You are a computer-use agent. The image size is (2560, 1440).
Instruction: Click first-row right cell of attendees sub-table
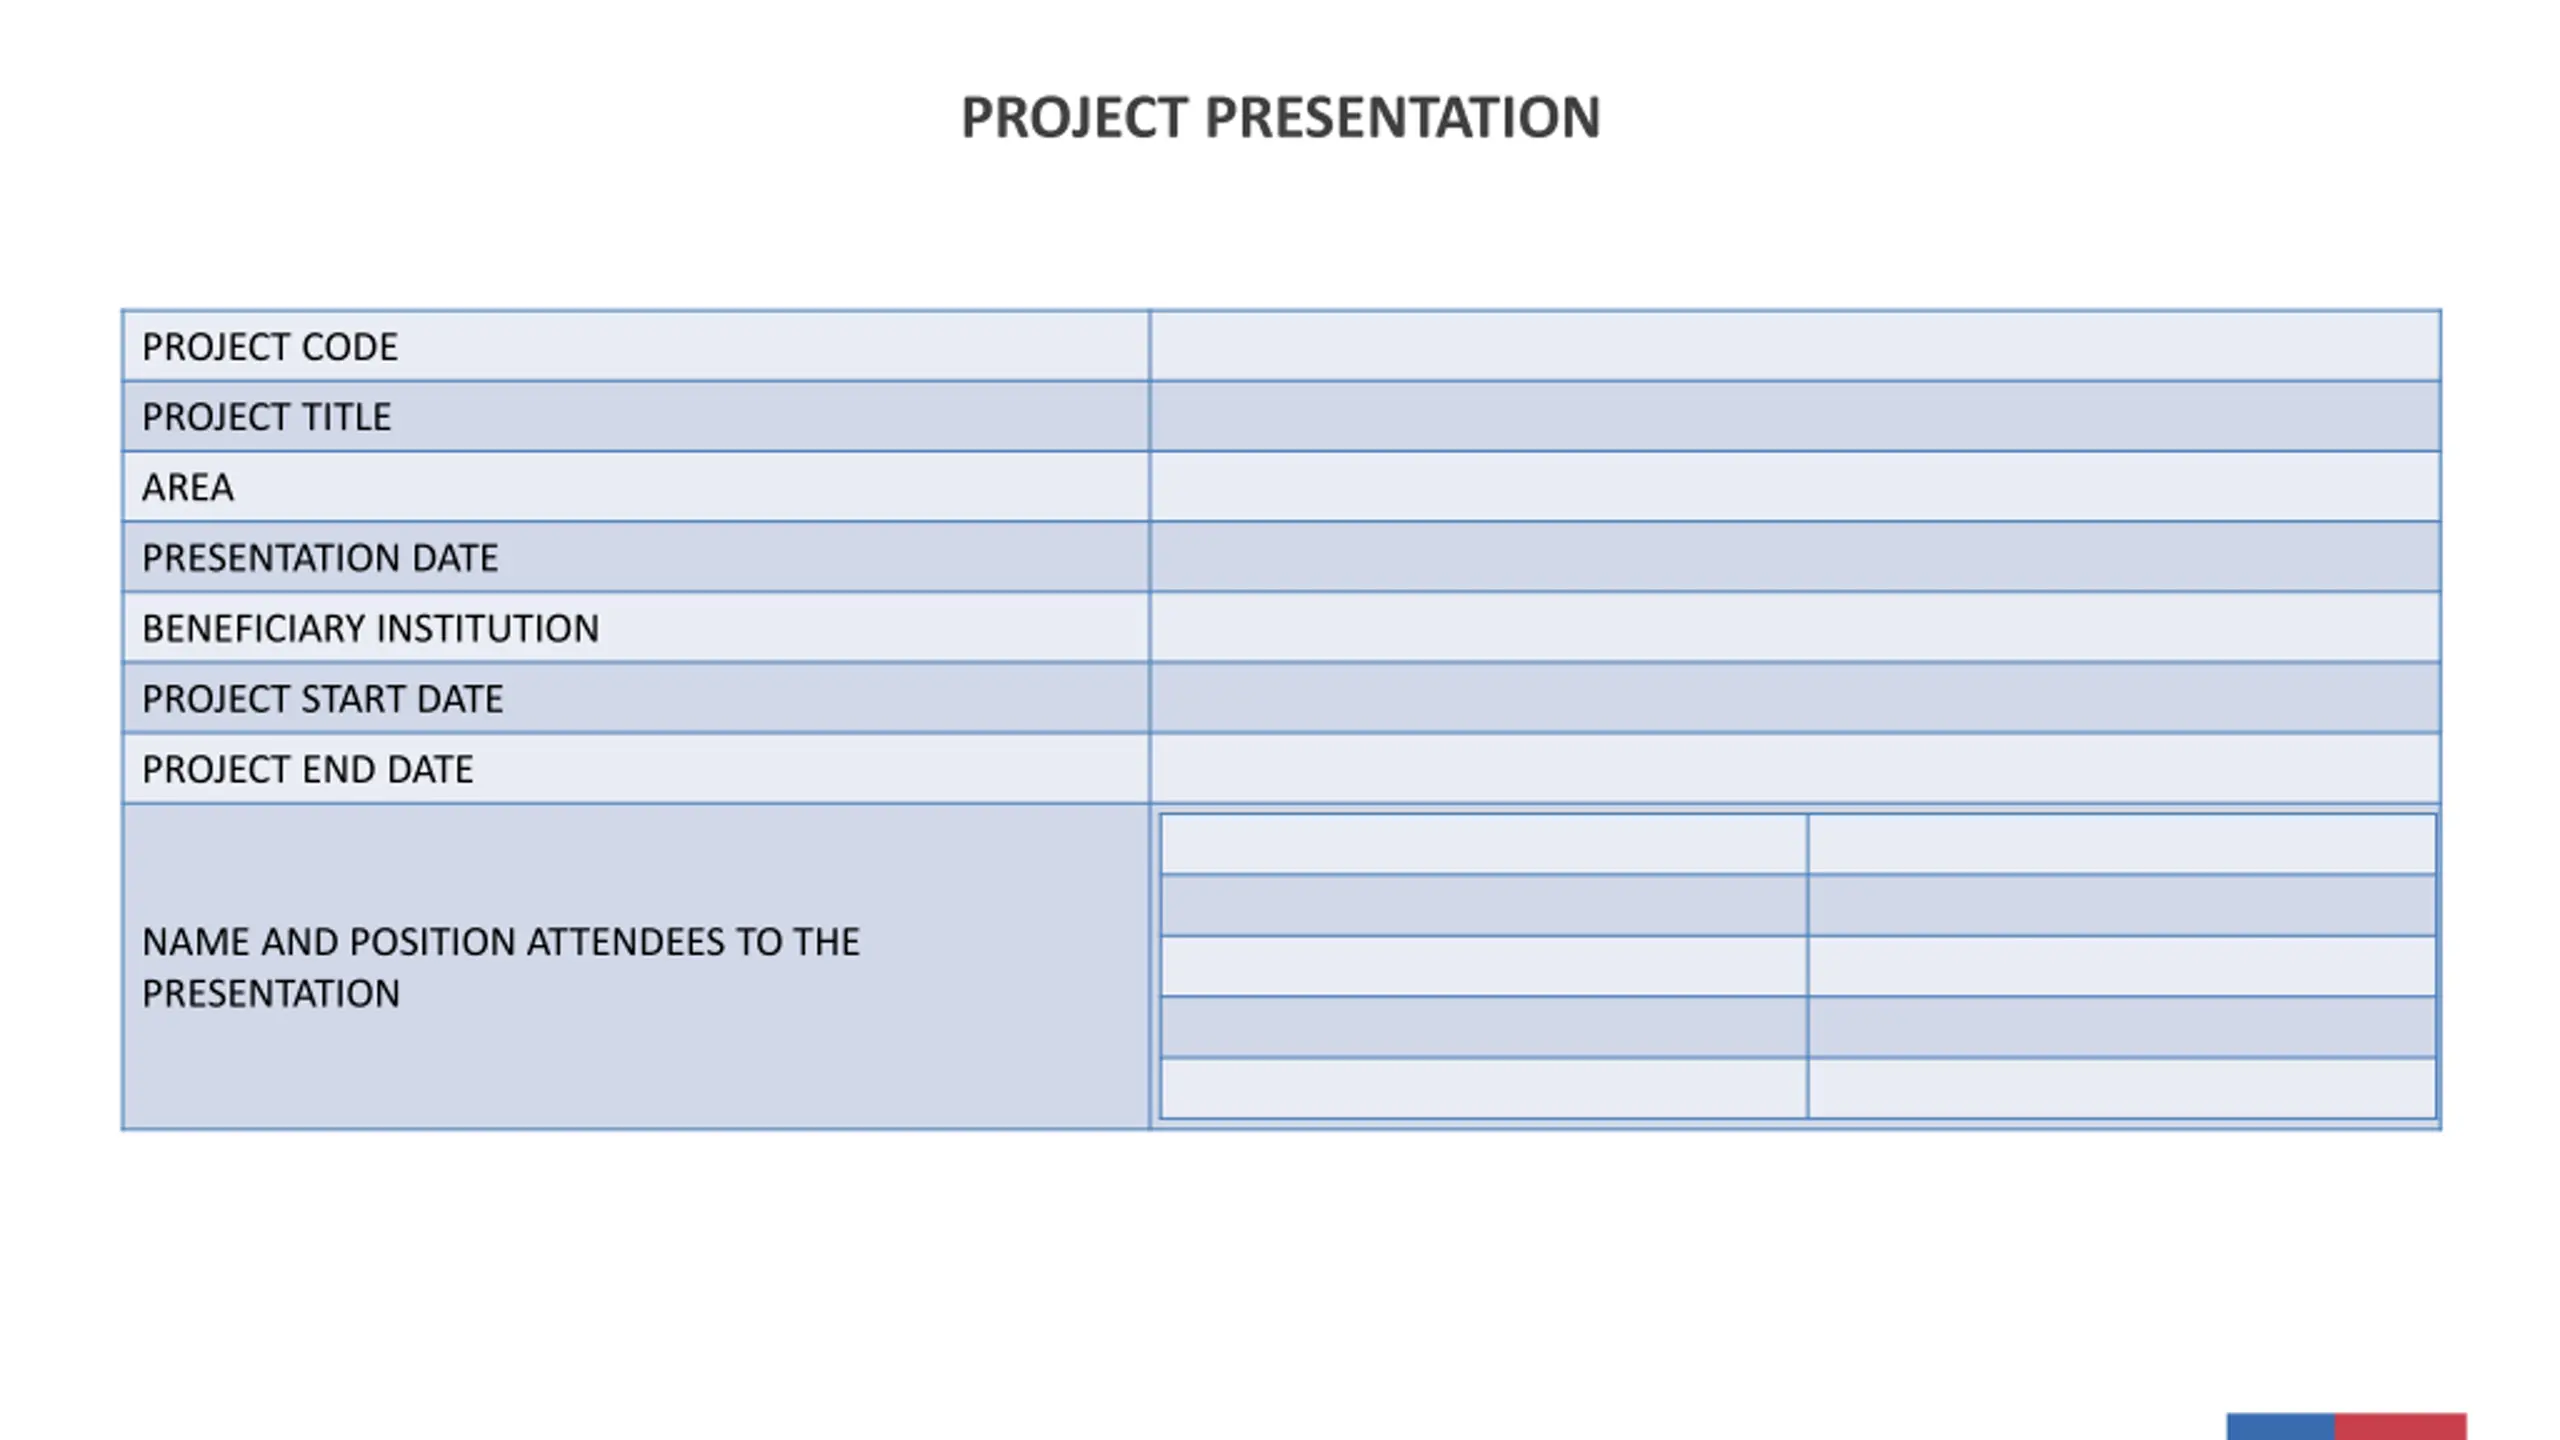tap(2122, 844)
